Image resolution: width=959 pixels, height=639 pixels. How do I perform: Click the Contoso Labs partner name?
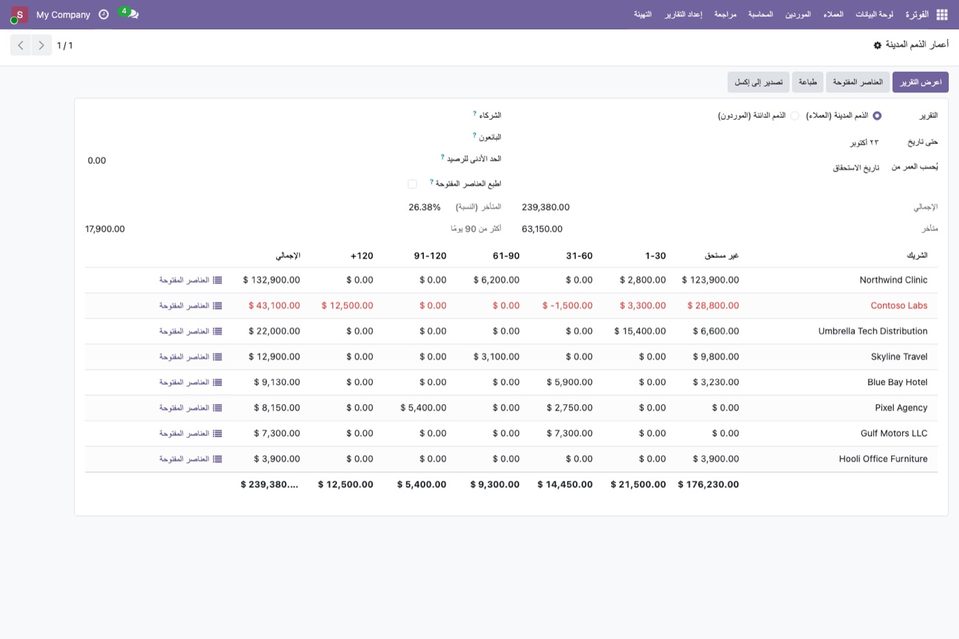click(899, 306)
